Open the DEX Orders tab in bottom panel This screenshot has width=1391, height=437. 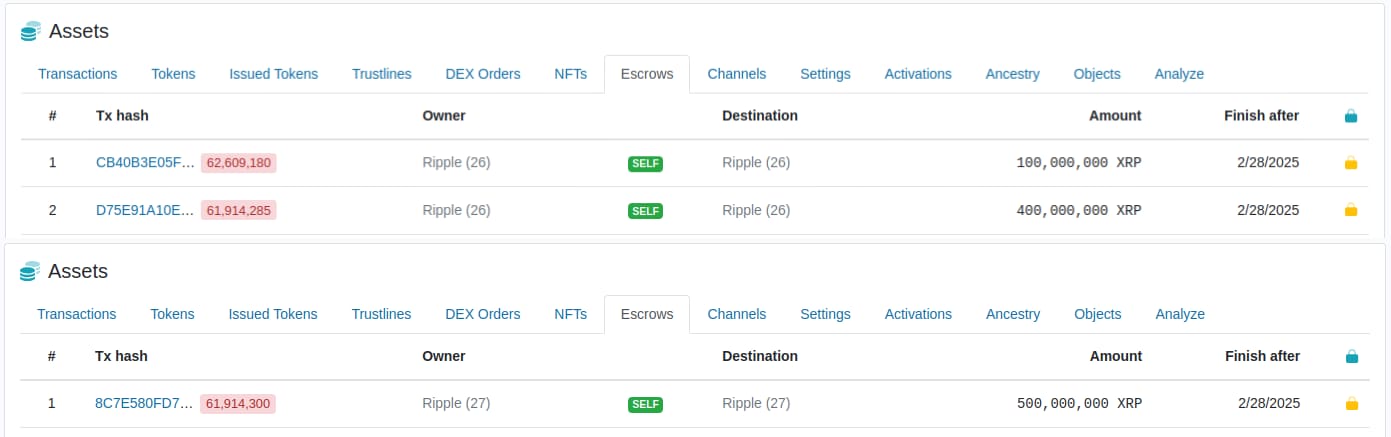482,314
